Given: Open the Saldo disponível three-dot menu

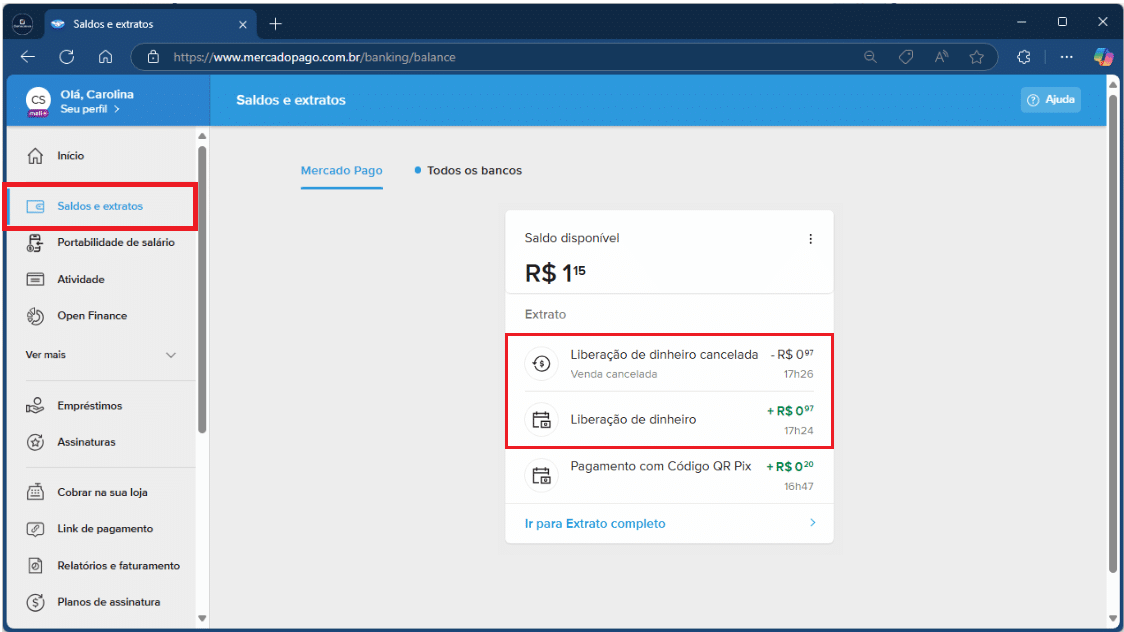Looking at the screenshot, I should point(810,239).
